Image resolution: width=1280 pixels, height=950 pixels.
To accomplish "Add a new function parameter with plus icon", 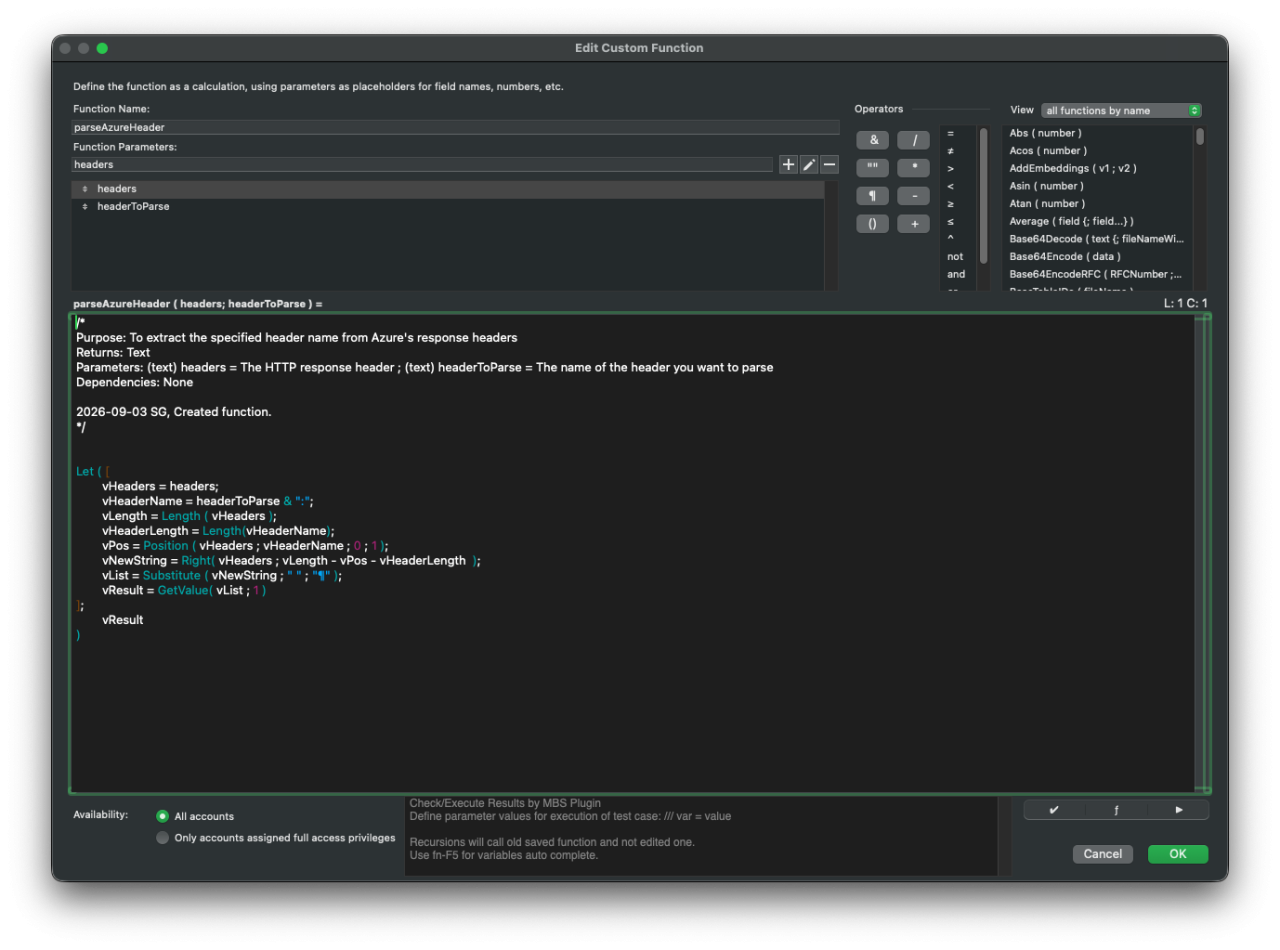I will pos(788,164).
